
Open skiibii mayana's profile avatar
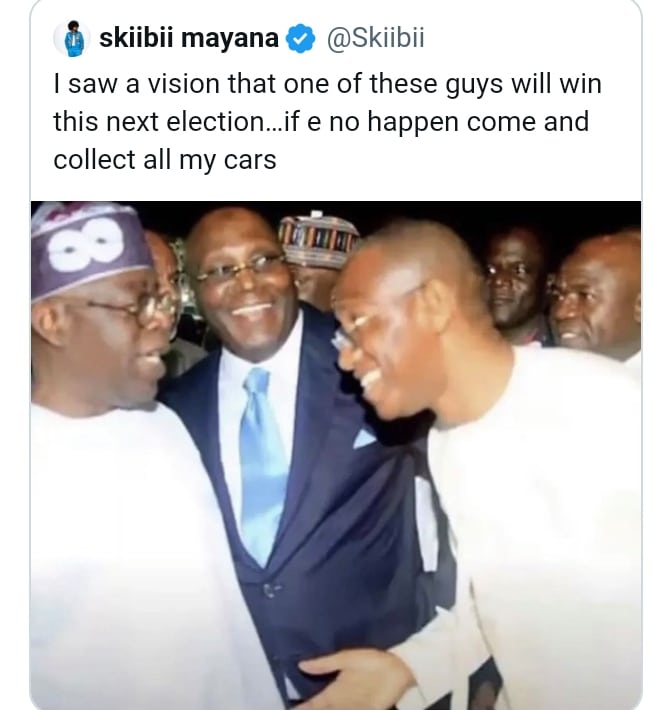point(72,39)
